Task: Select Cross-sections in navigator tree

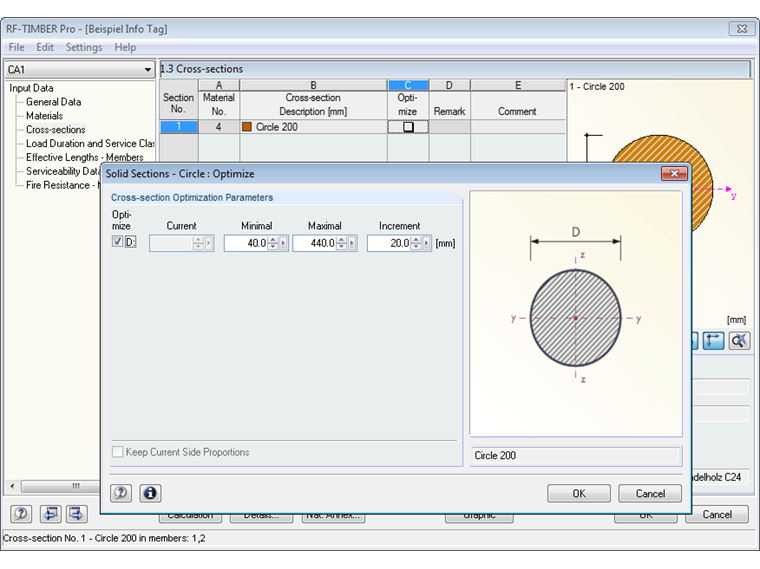Action: coord(56,129)
